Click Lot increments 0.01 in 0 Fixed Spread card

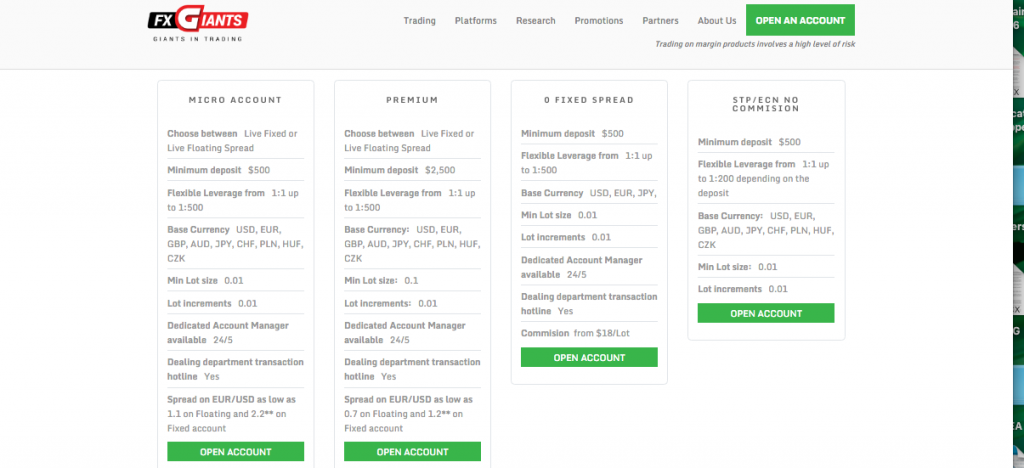click(x=566, y=237)
